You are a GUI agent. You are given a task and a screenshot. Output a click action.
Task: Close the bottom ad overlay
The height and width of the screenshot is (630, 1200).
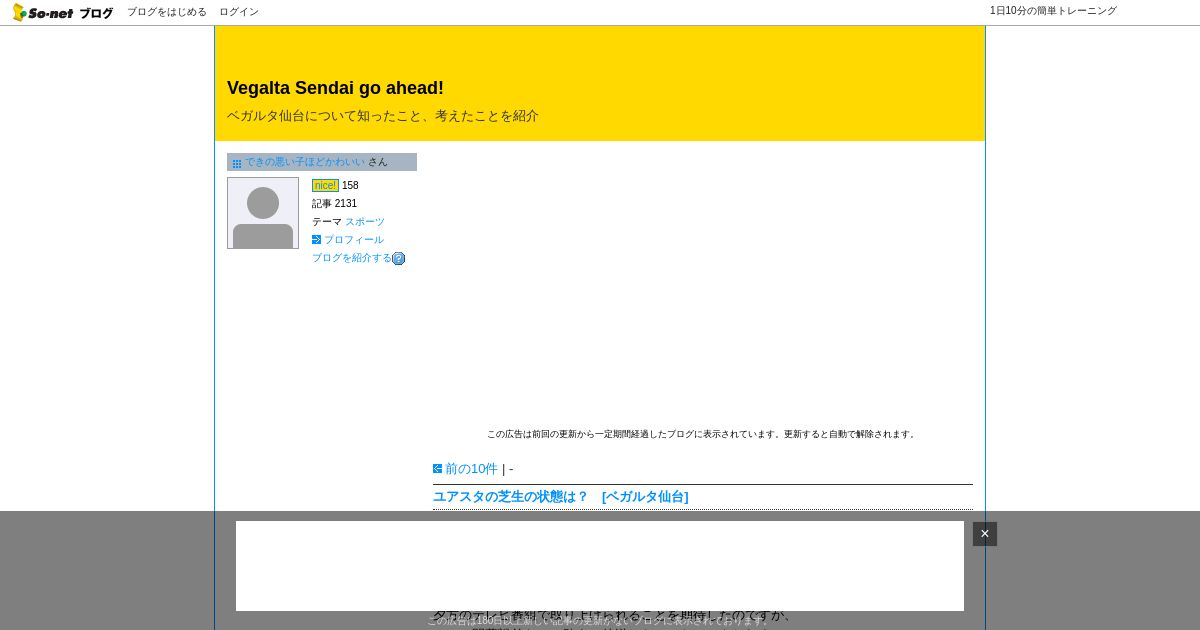point(985,534)
